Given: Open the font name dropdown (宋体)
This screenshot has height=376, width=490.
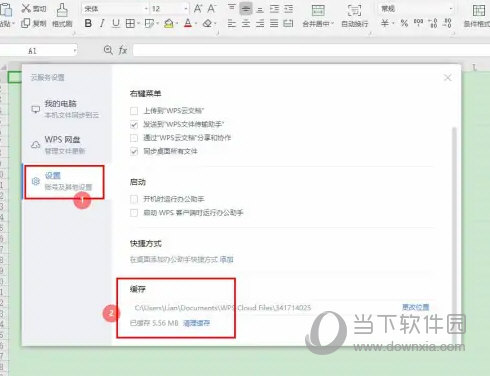Looking at the screenshot, I should (146, 9).
